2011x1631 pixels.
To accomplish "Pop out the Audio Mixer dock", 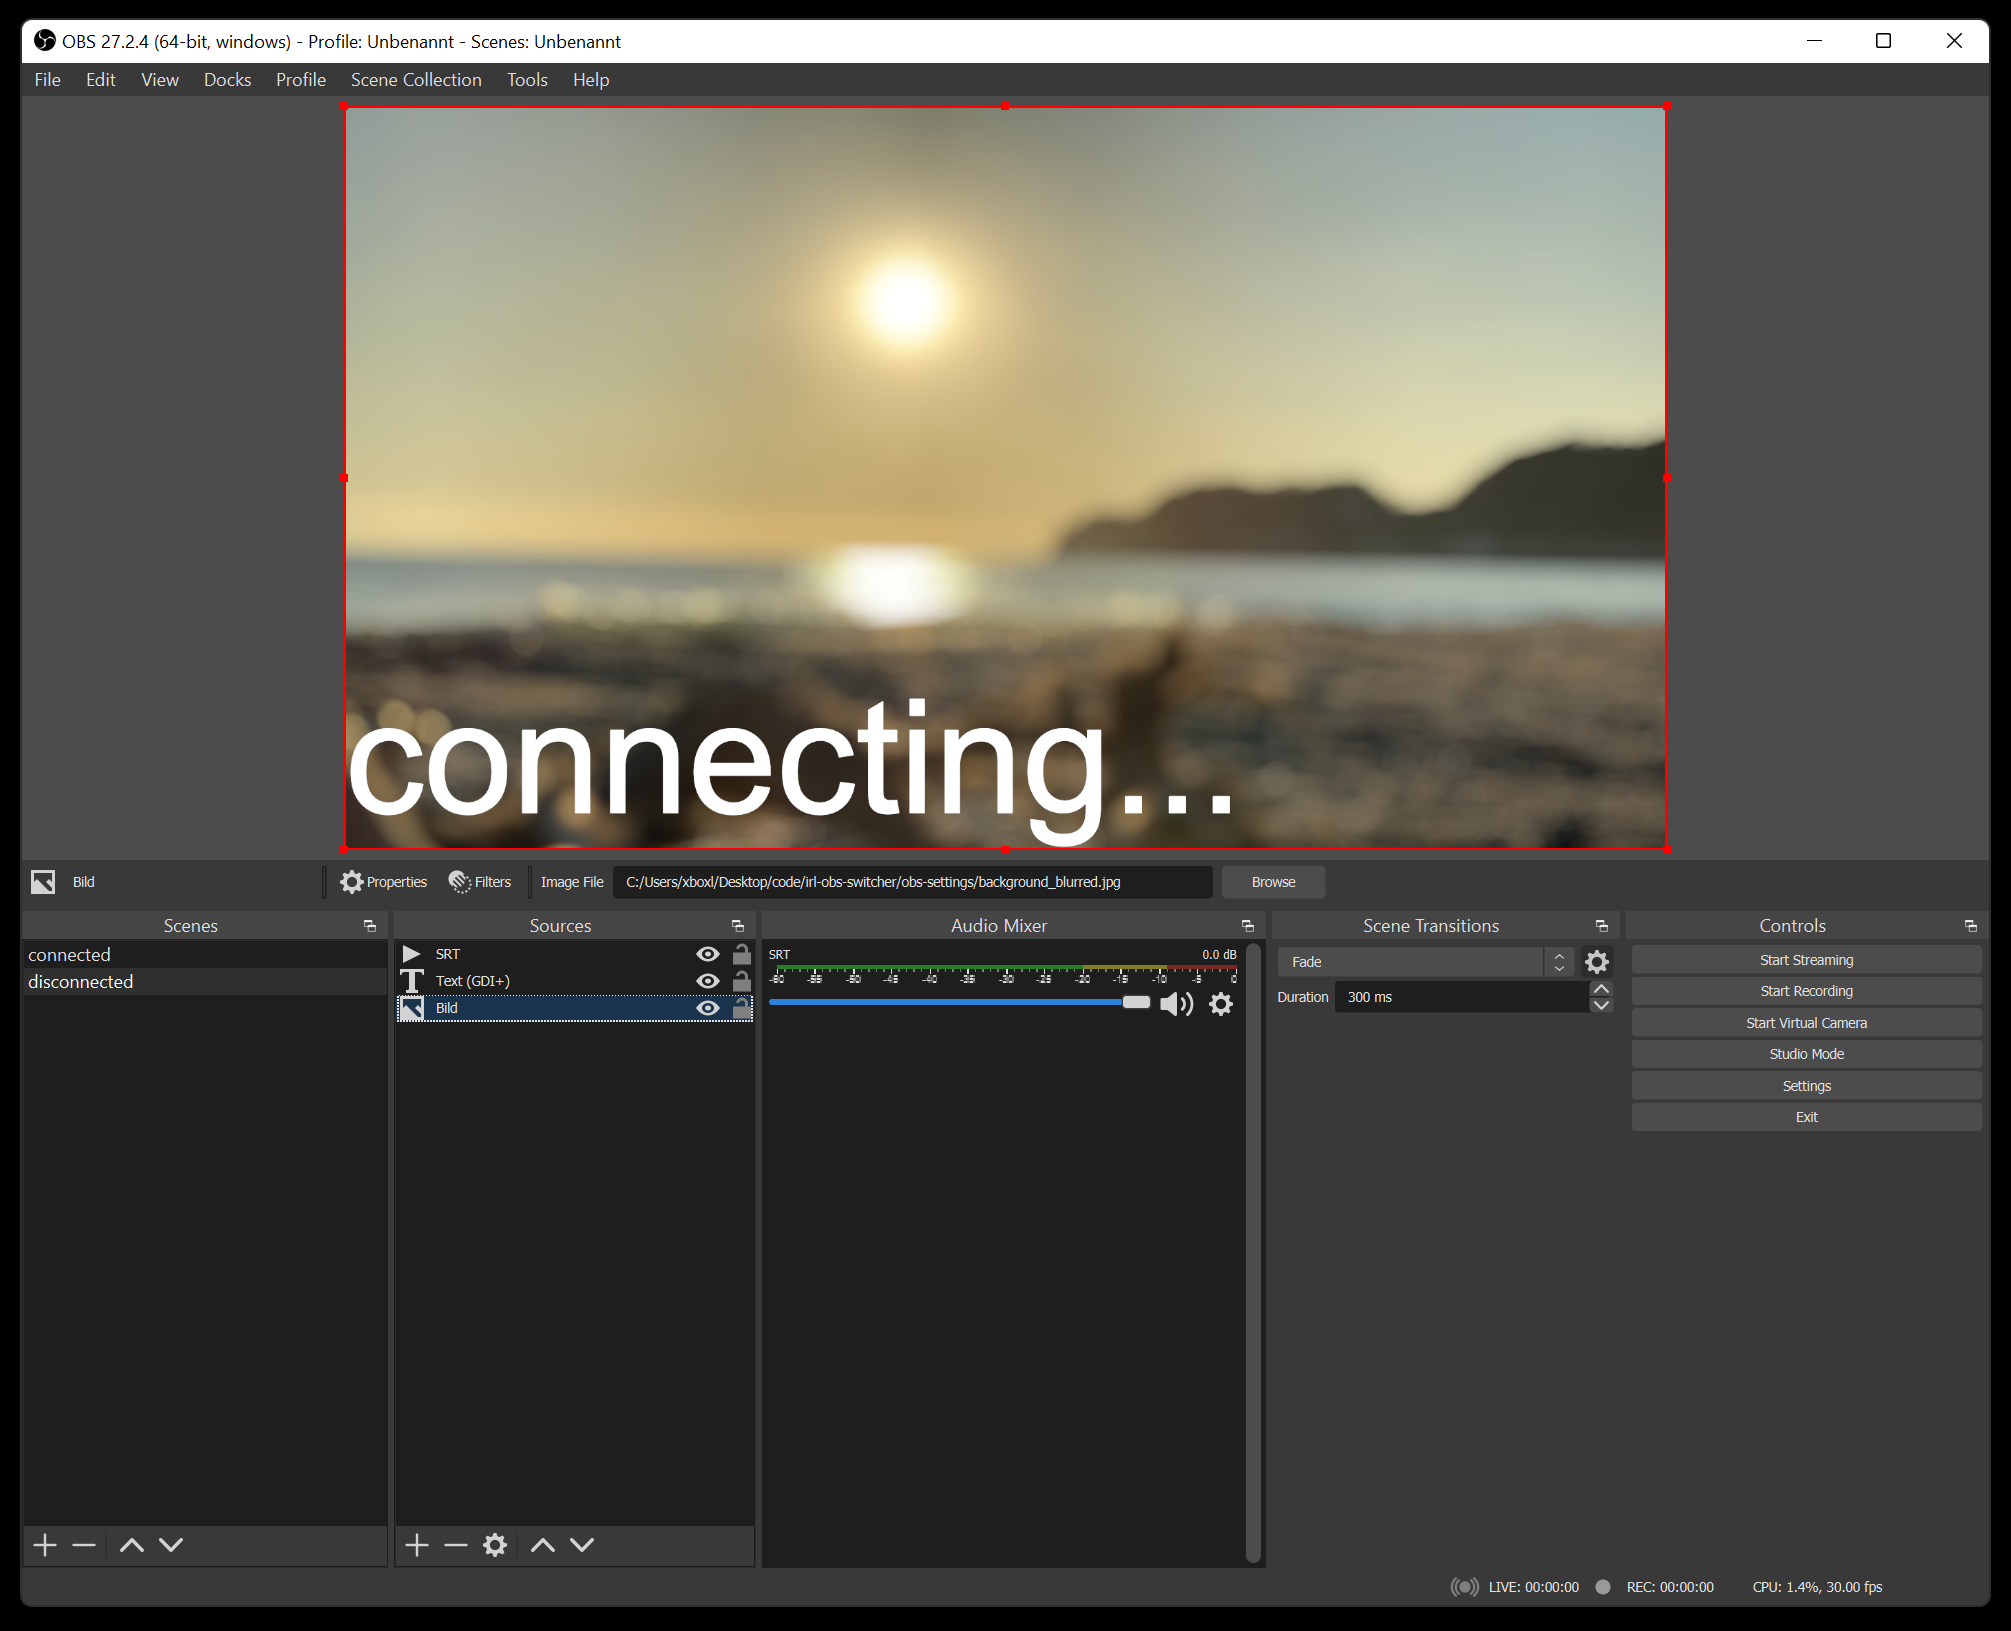I will pyautogui.click(x=1247, y=926).
